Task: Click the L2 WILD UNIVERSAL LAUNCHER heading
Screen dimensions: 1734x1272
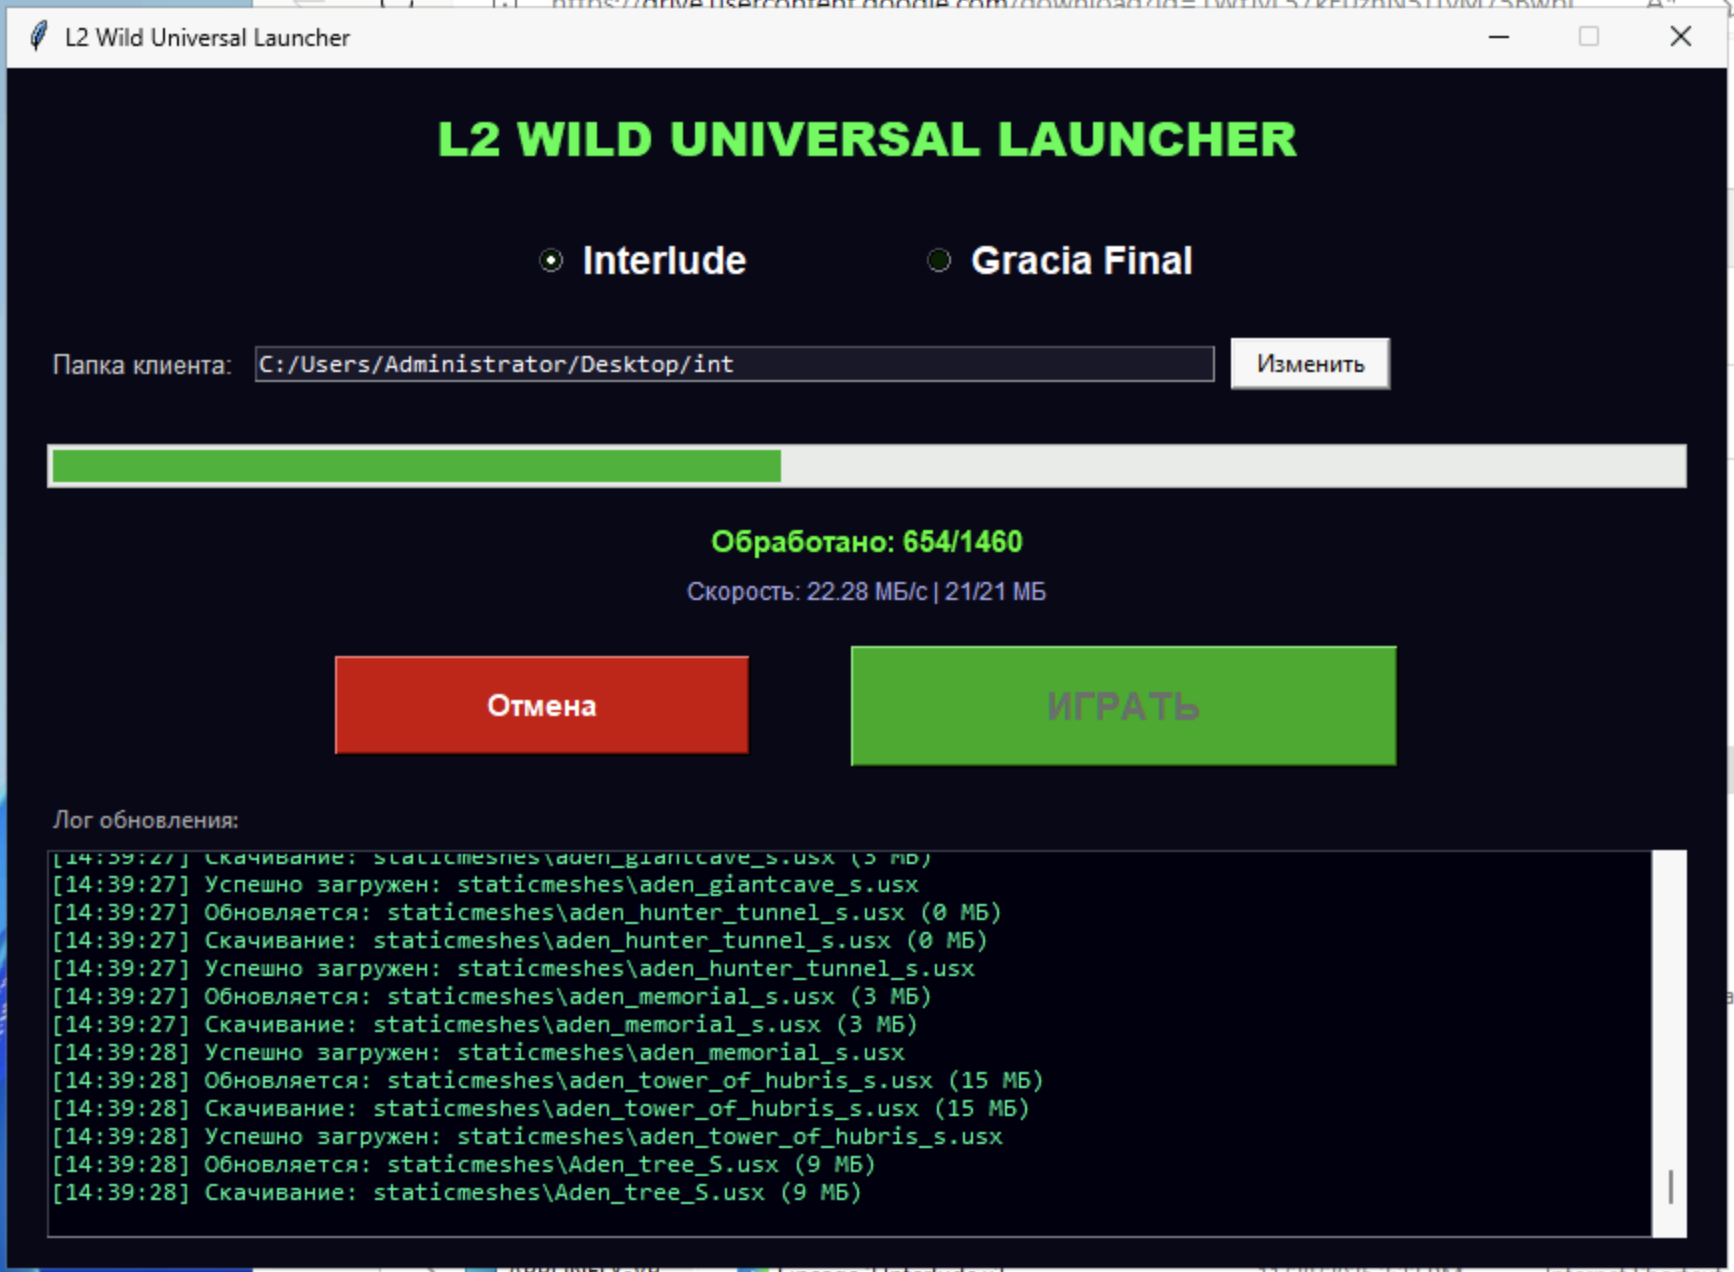Action: (866, 139)
